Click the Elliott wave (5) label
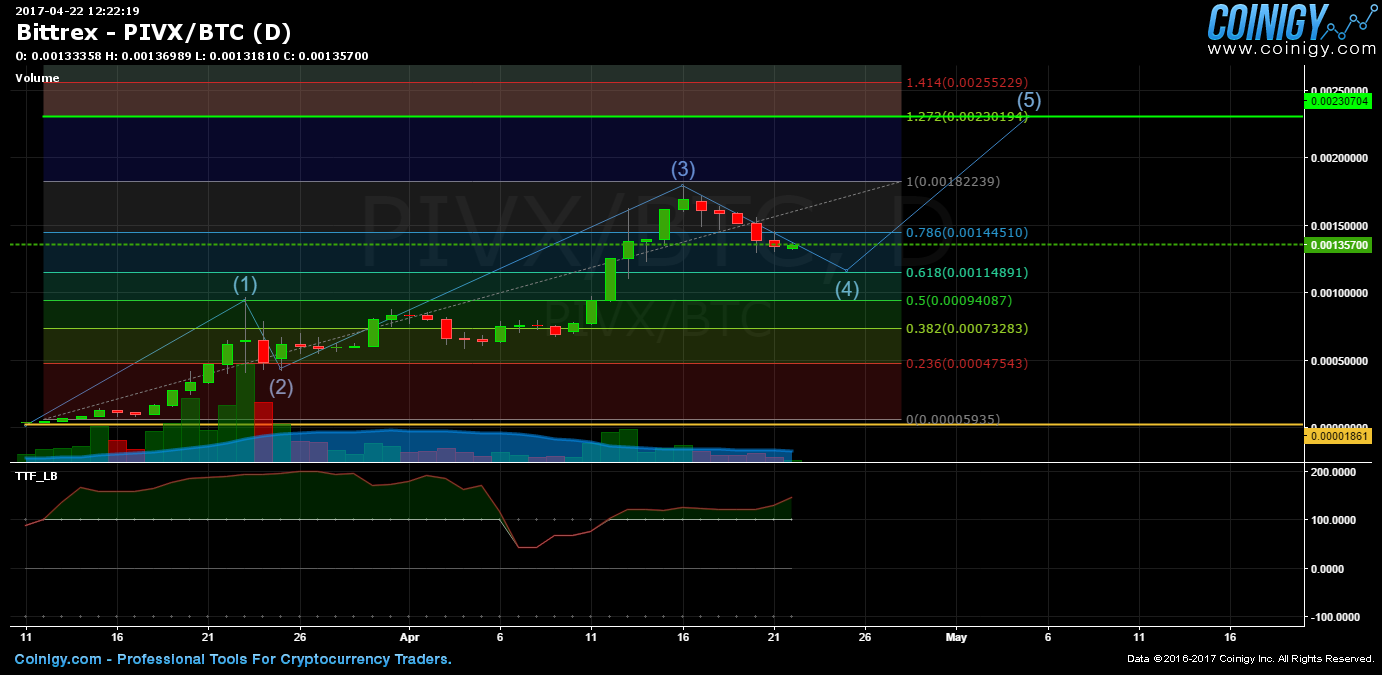The image size is (1382, 675). click(1029, 100)
